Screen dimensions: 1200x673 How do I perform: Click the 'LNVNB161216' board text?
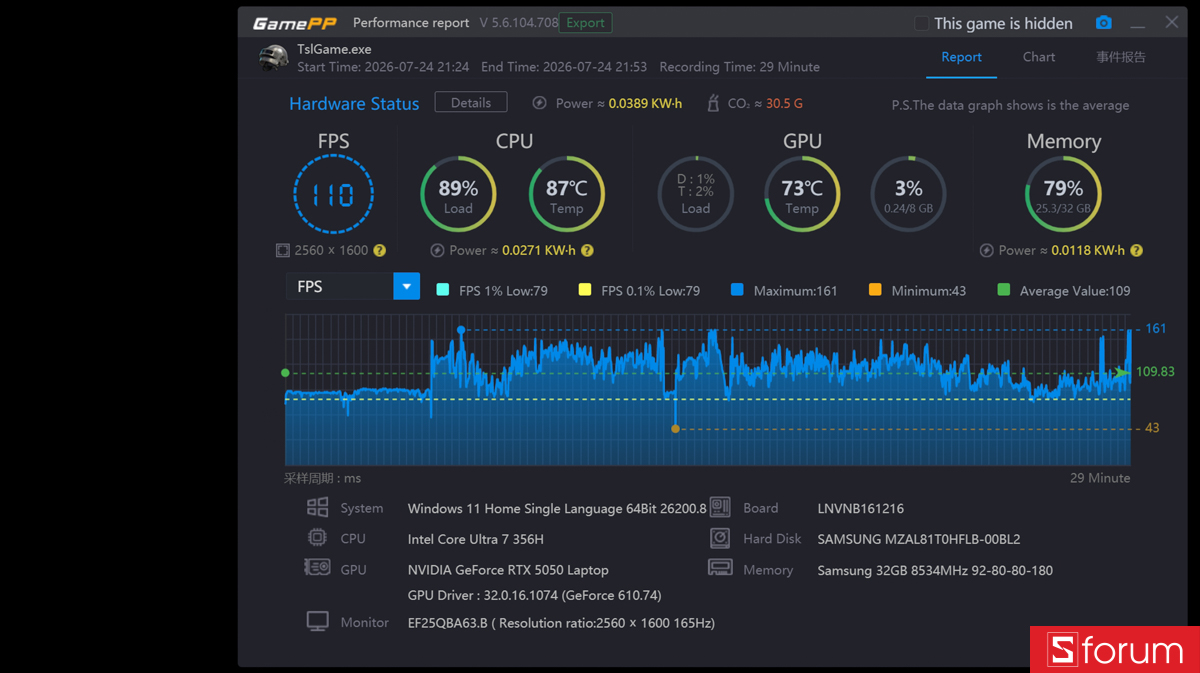point(861,509)
